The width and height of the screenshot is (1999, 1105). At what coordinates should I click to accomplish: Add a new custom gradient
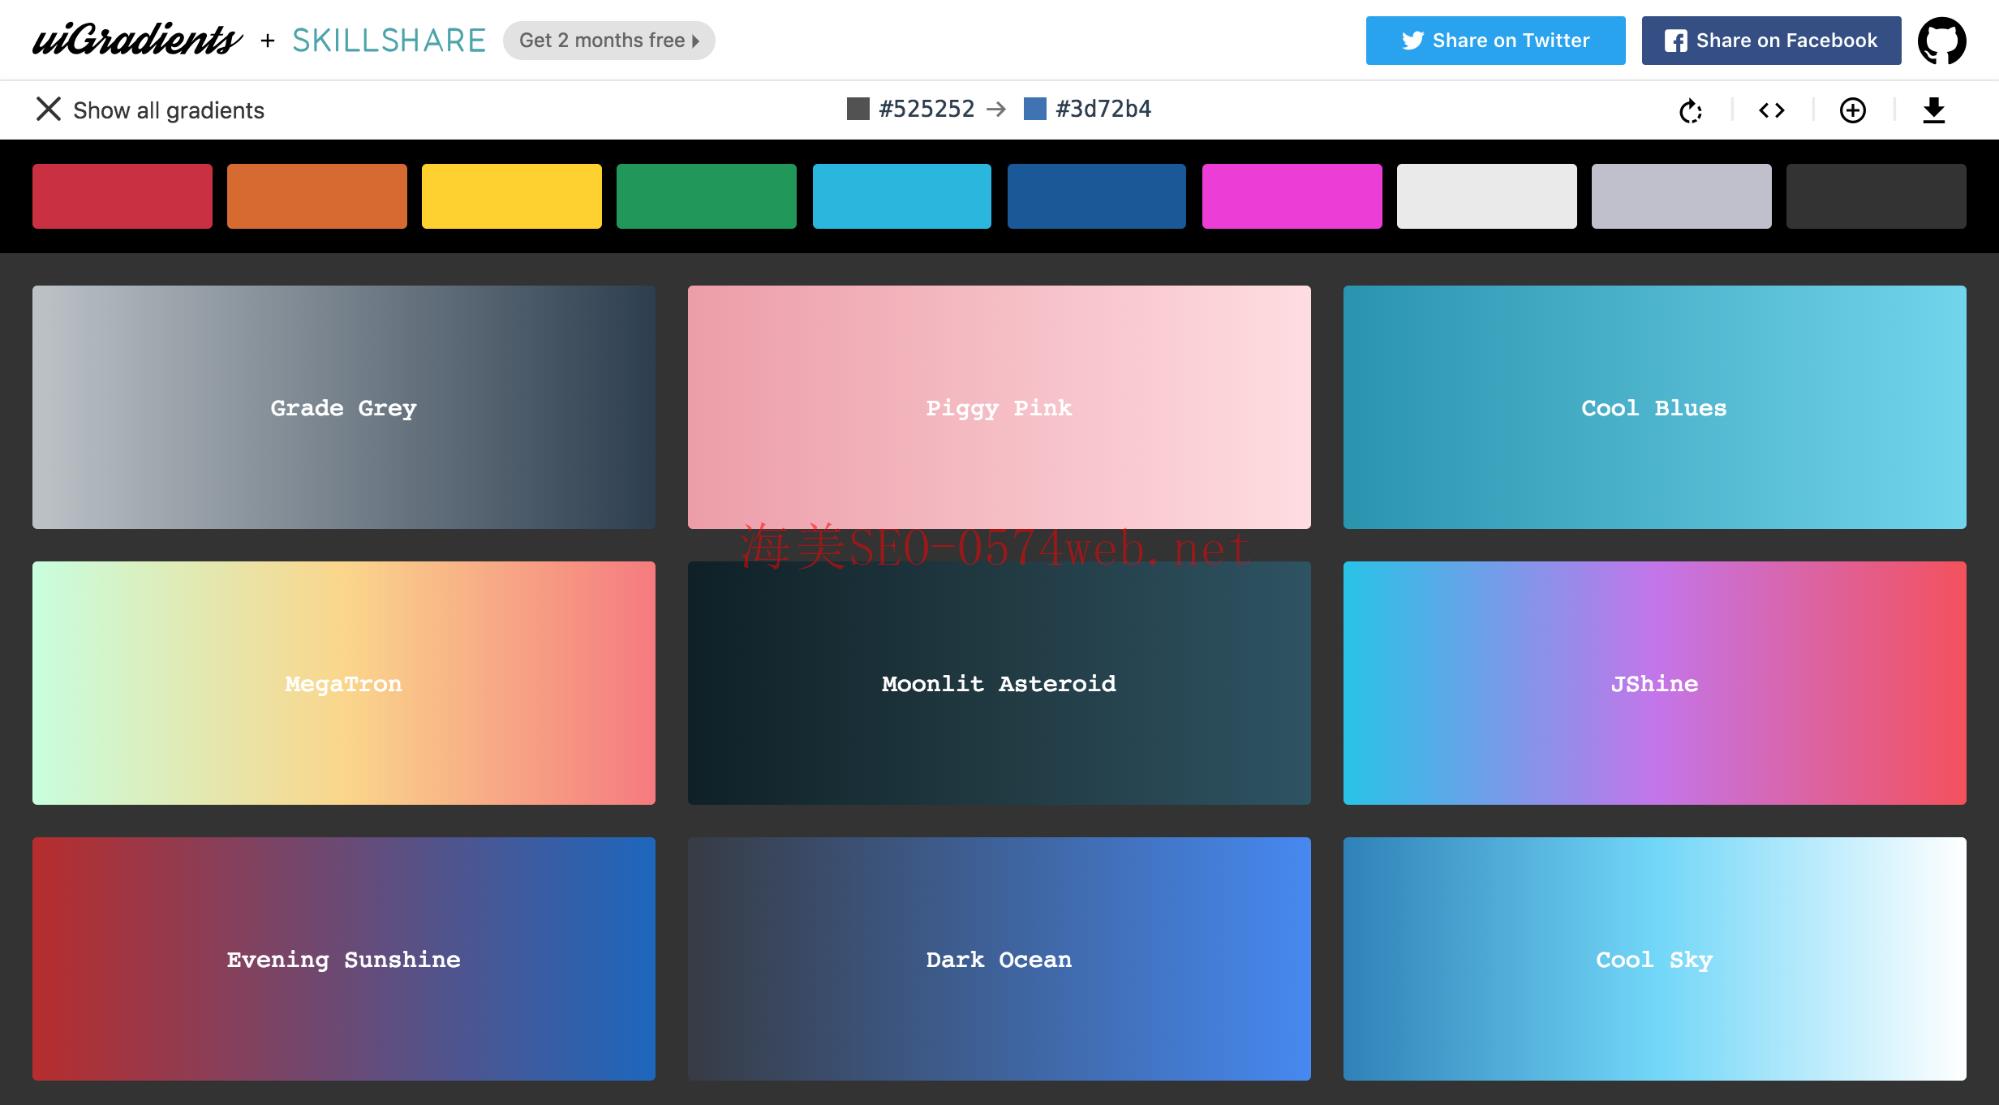click(x=1853, y=110)
